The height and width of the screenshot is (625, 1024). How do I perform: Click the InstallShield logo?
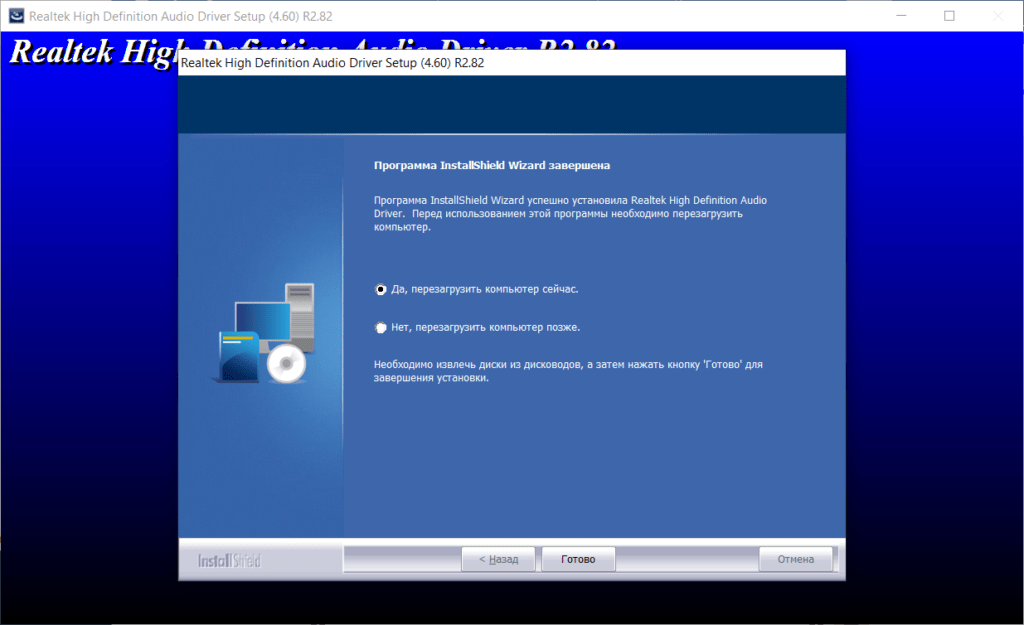229,560
